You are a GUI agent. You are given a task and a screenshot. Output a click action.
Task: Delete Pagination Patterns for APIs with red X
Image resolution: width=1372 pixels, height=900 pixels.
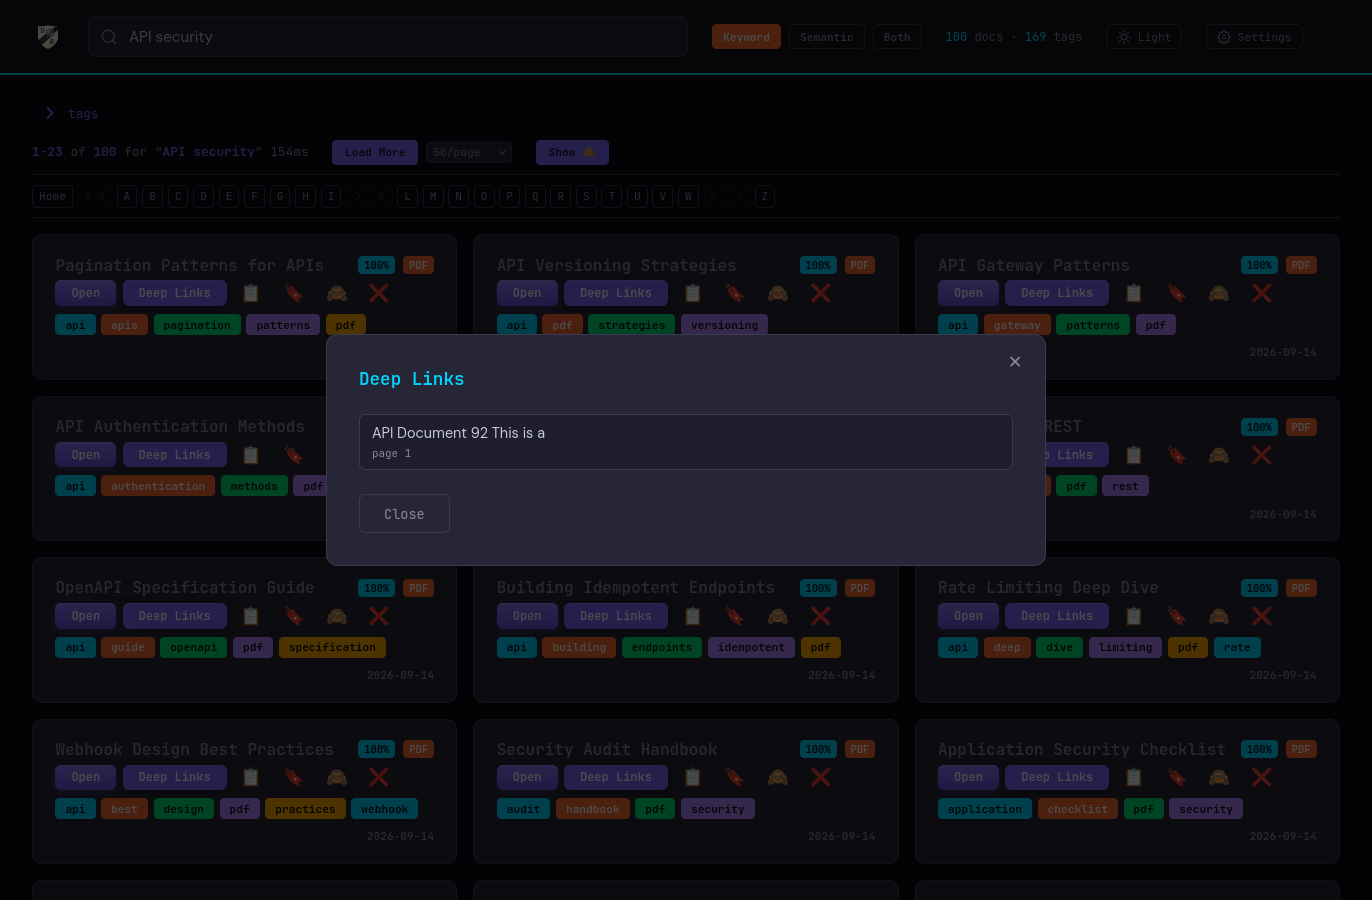click(379, 293)
